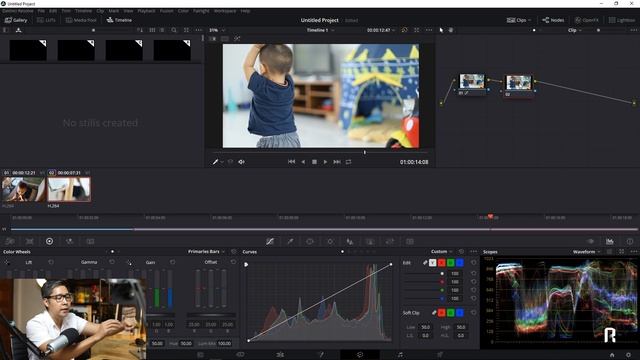Open the Playback menu
Image resolution: width=640 pixels, height=360 pixels.
(x=146, y=11)
